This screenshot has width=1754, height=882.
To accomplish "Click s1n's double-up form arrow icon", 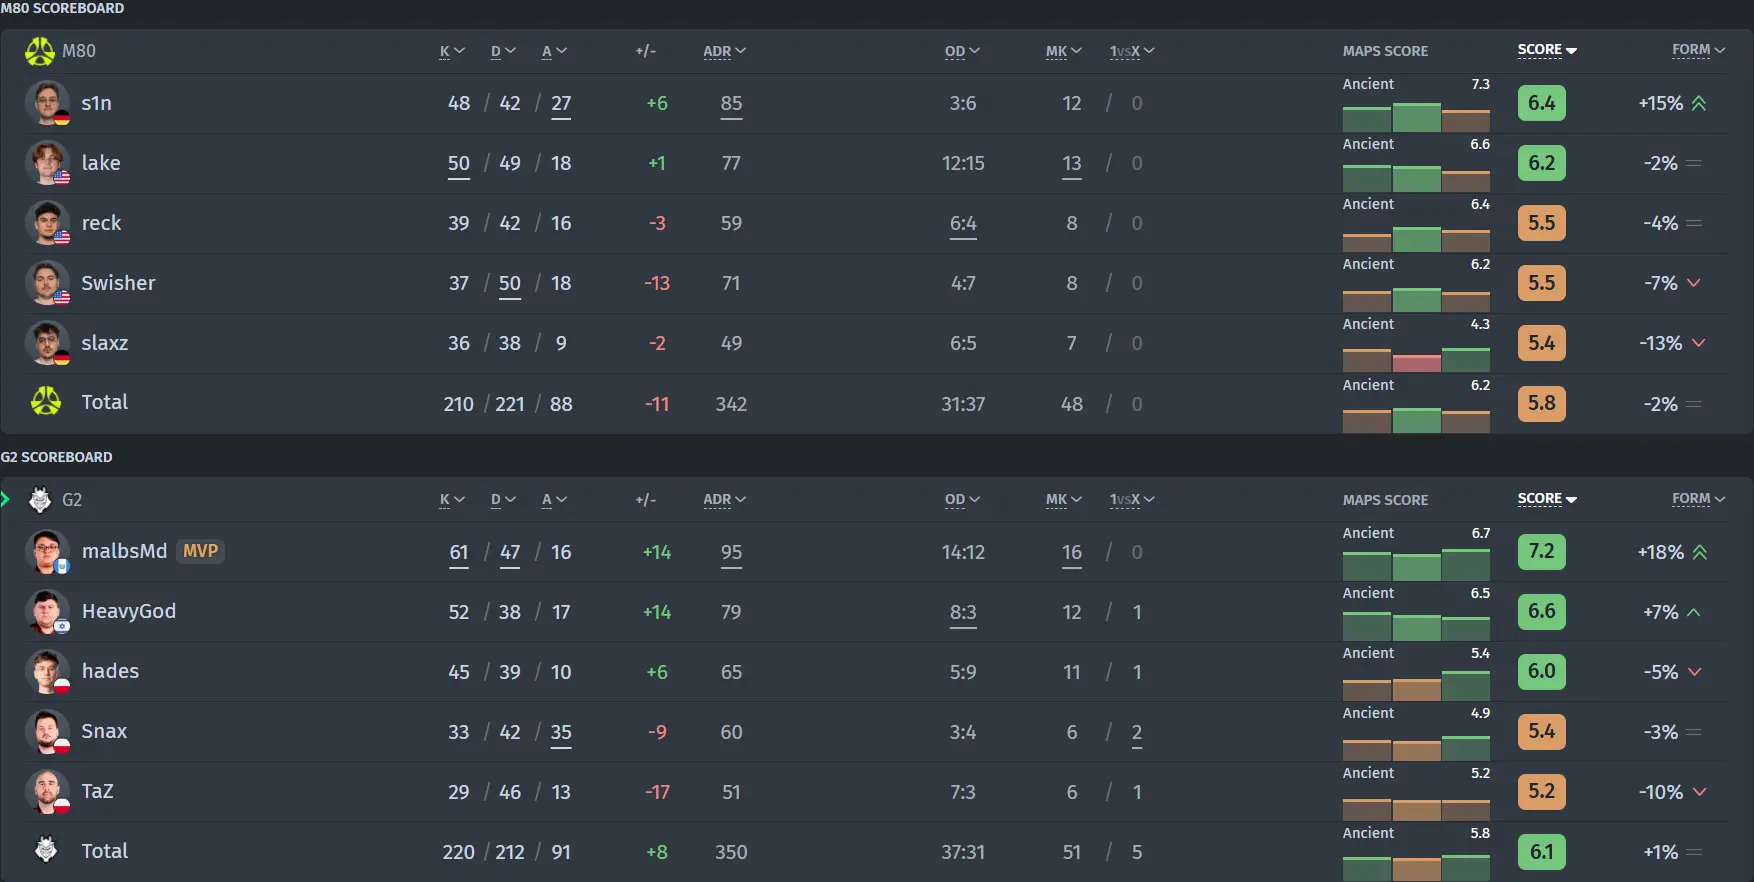I will [x=1699, y=103].
